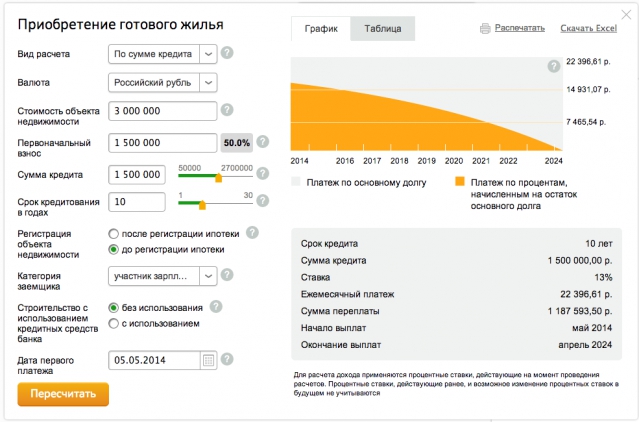The width and height of the screenshot is (639, 422).
Task: Click year 2024 label on chart axis
Action: 553,161
